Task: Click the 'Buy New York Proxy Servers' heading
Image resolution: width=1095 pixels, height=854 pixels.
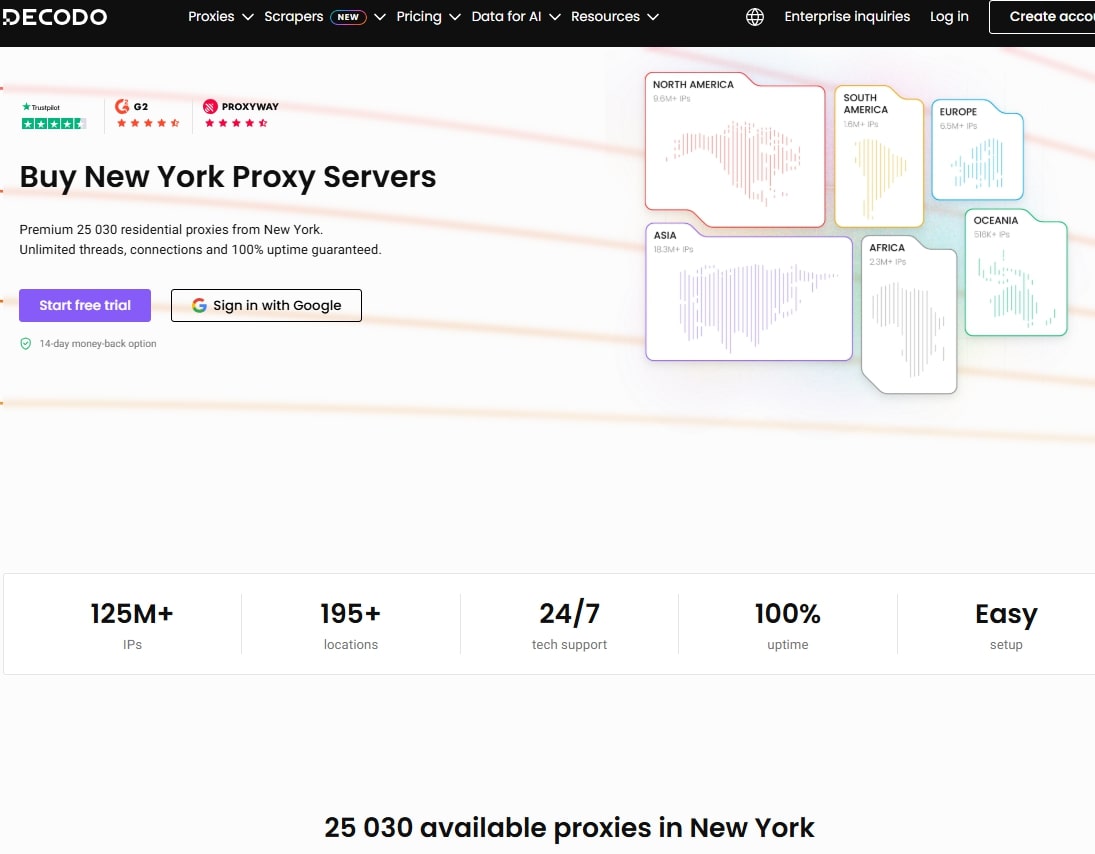Action: pos(228,177)
